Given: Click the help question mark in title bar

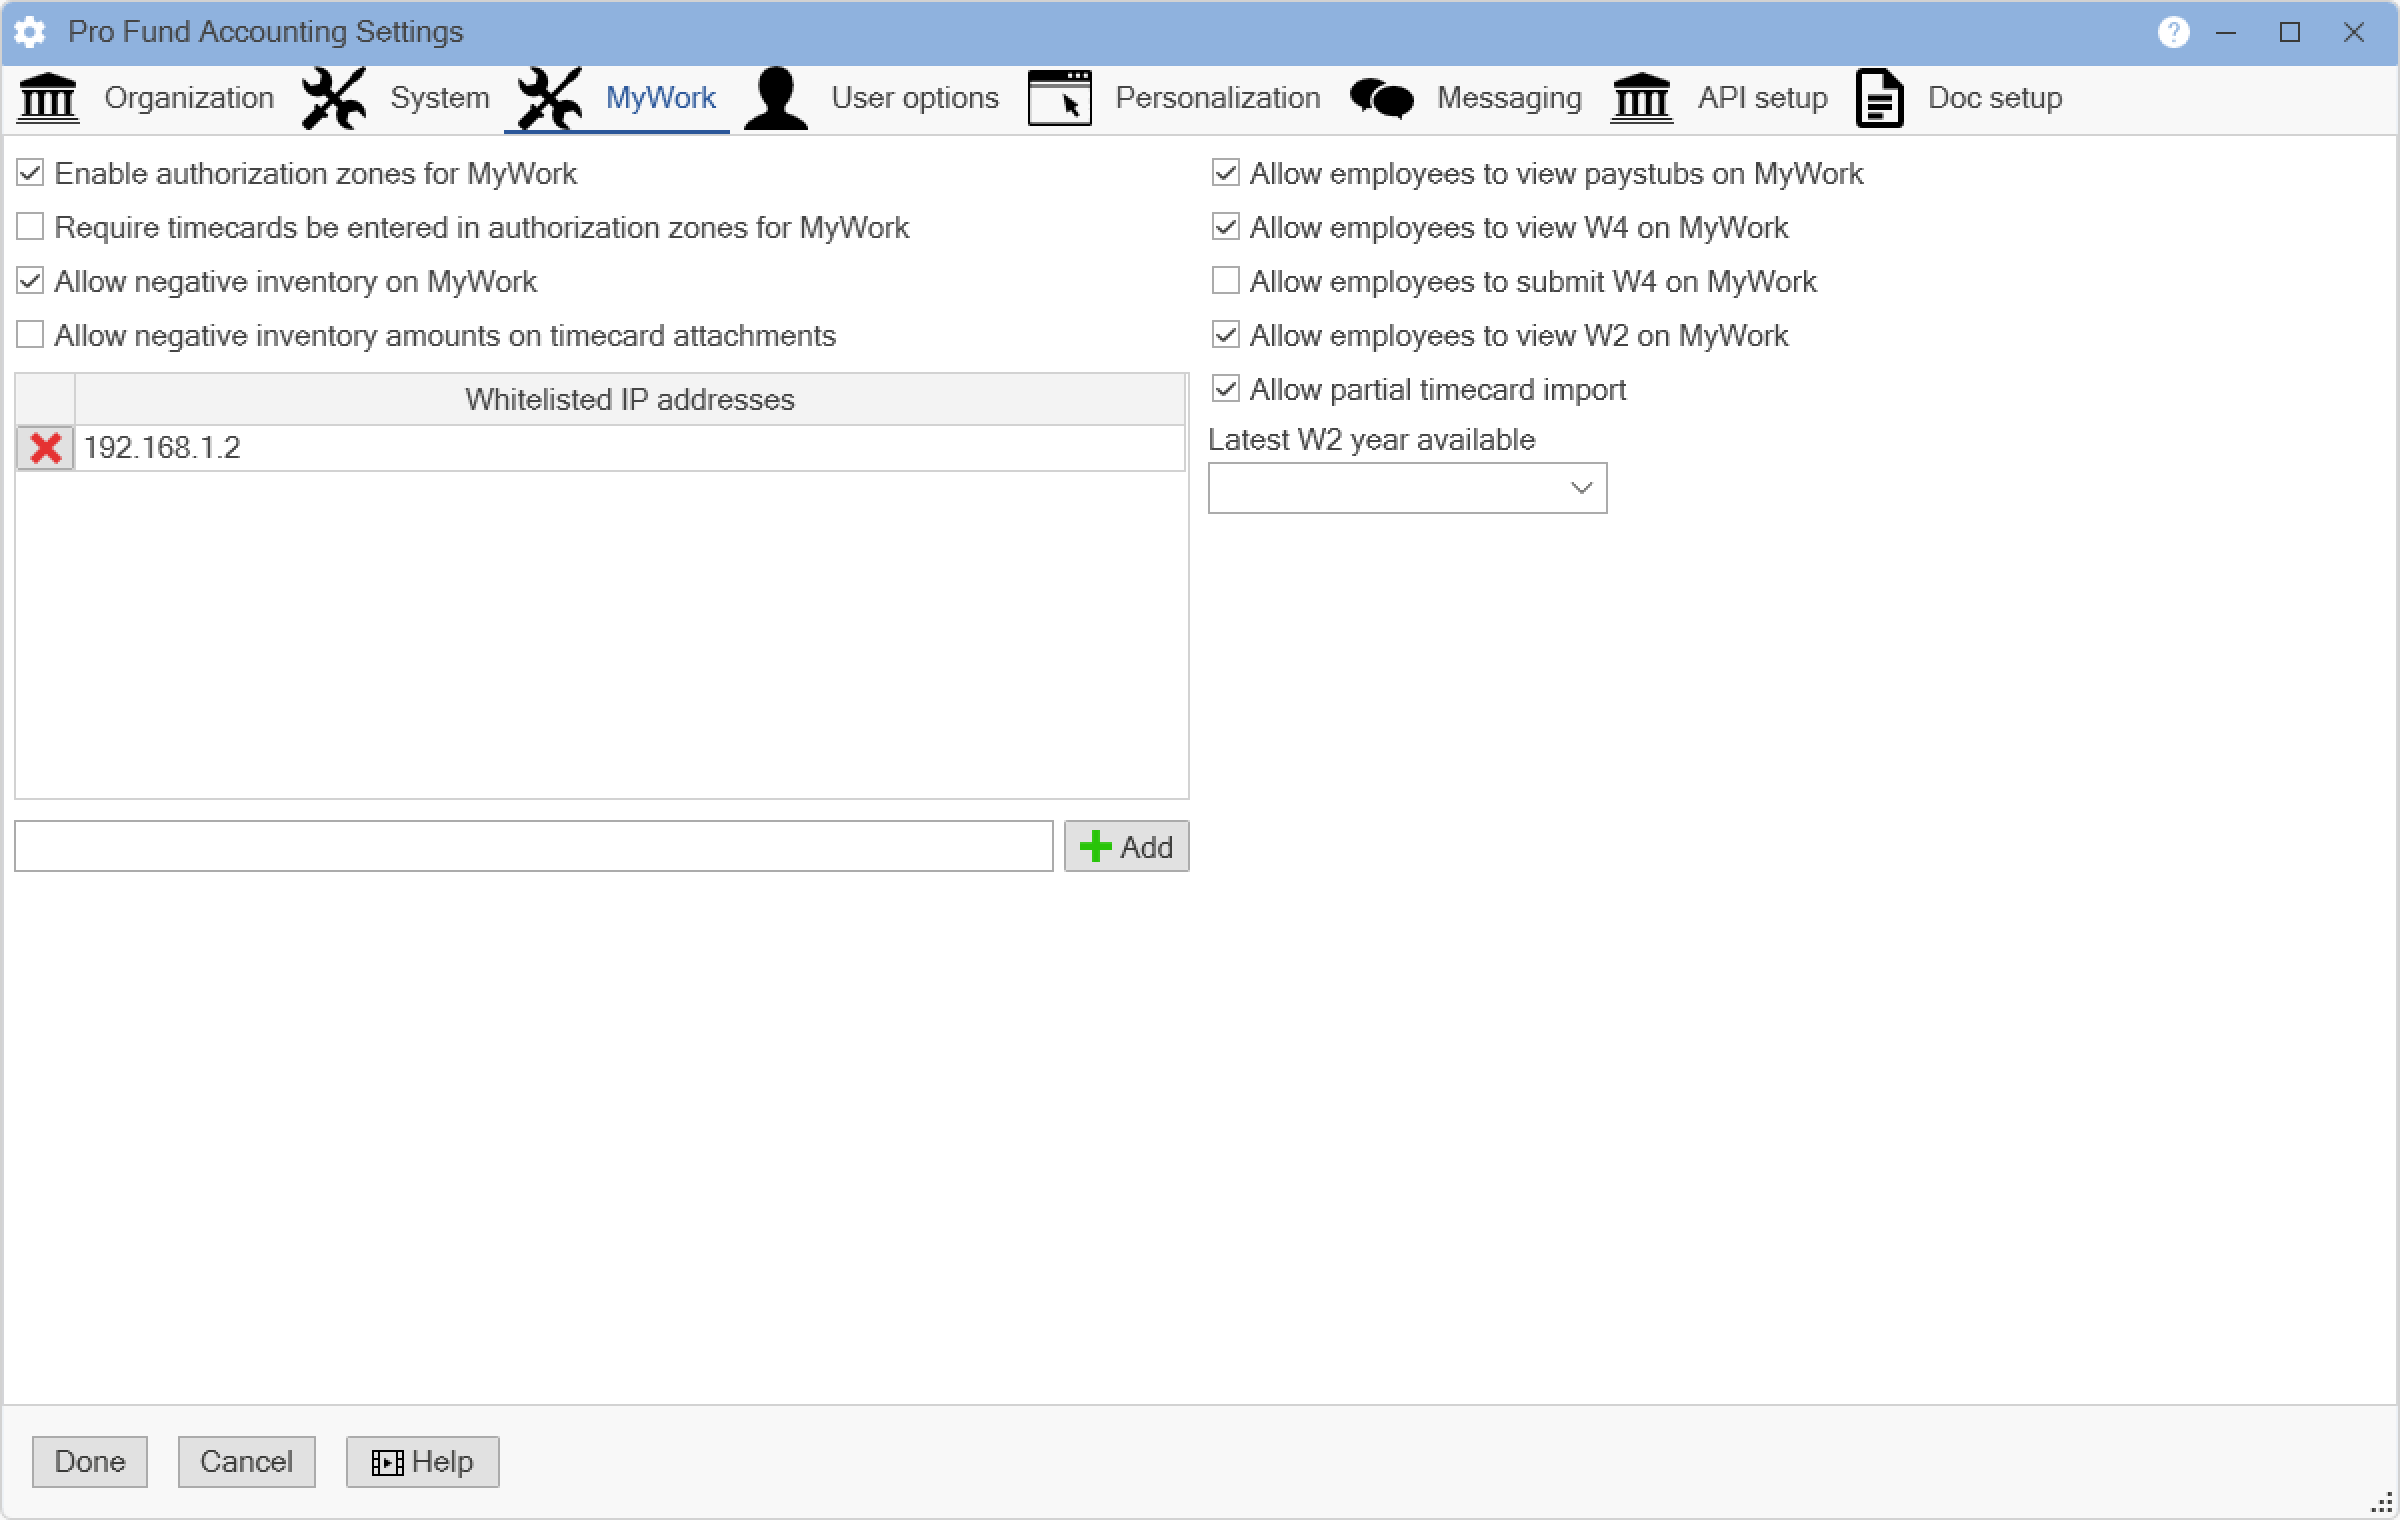Looking at the screenshot, I should 2173,32.
